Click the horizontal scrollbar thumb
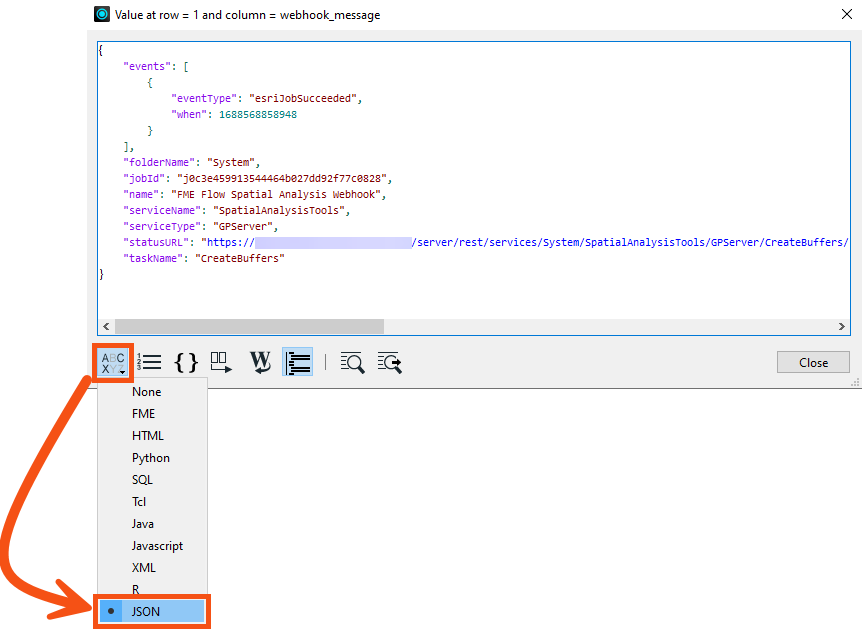Image resolution: width=862 pixels, height=630 pixels. click(249, 327)
